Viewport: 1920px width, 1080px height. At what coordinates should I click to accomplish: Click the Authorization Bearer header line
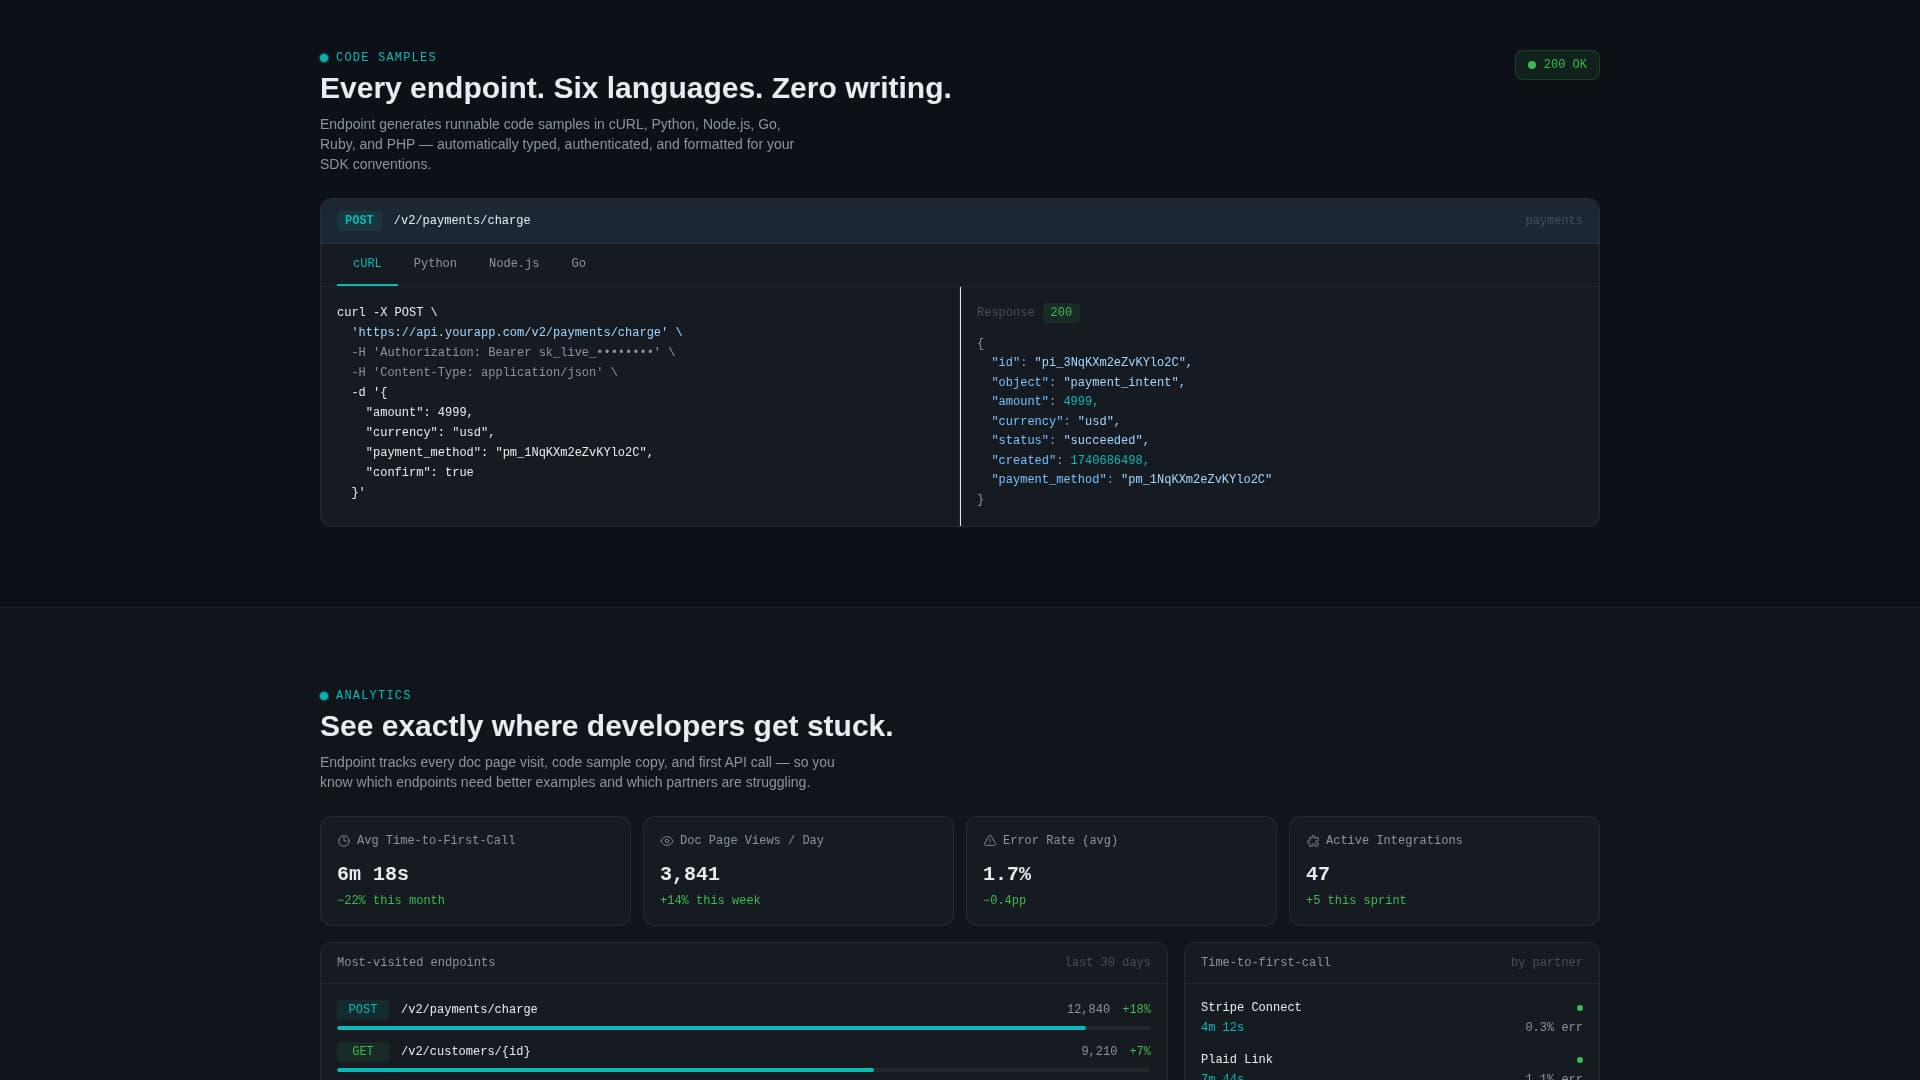513,353
